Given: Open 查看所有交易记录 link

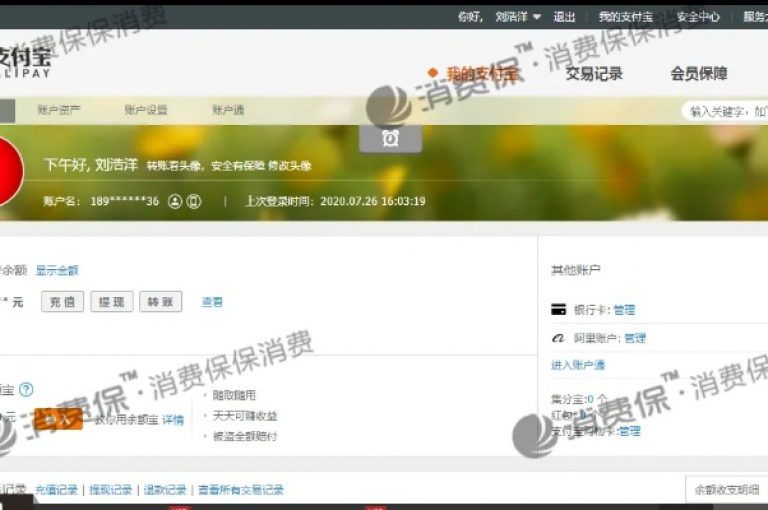Looking at the screenshot, I should 241,489.
